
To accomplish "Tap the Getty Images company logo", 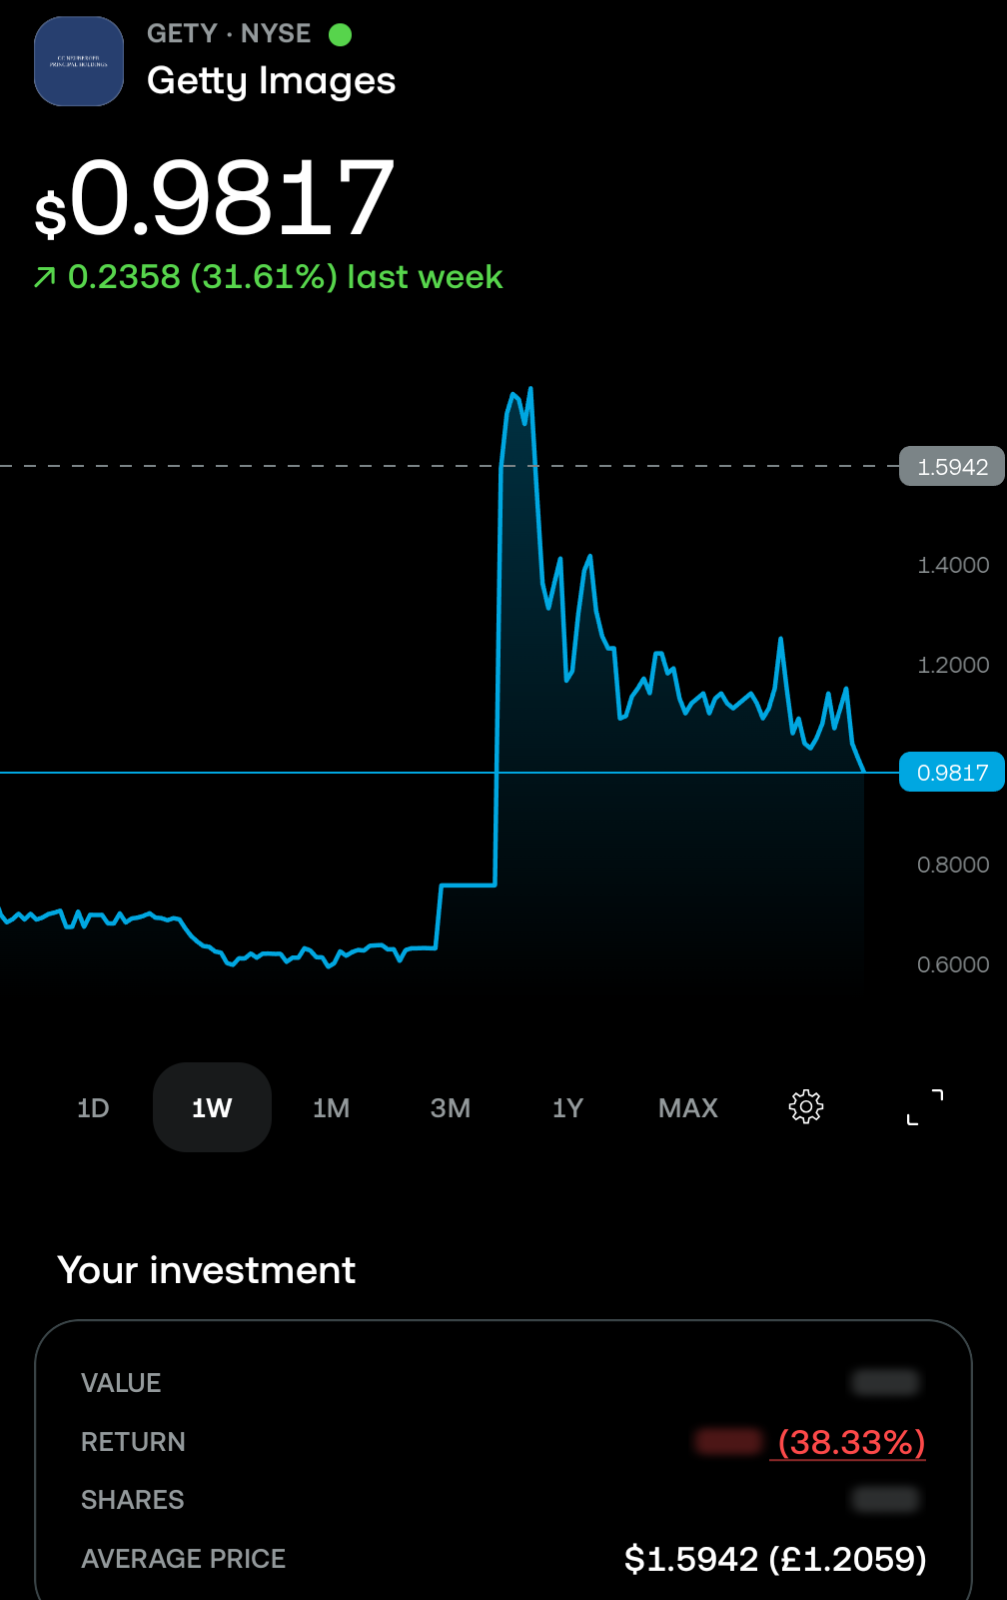I will [x=79, y=61].
